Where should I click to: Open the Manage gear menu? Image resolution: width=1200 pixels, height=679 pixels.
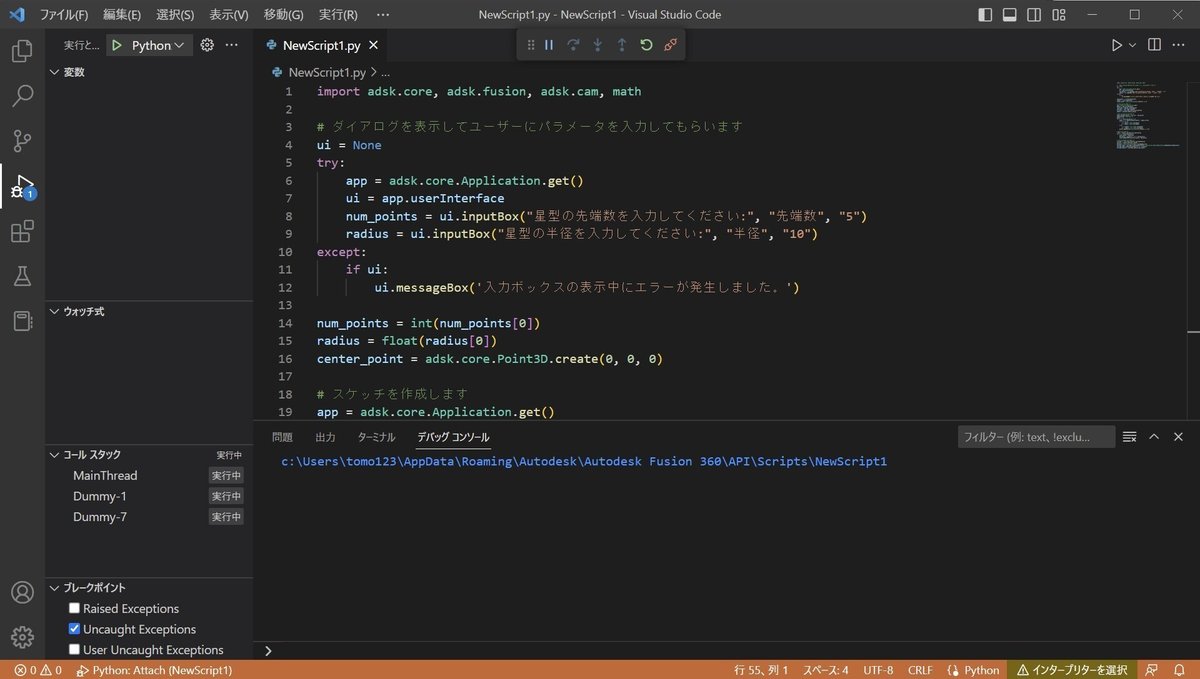[x=22, y=637]
